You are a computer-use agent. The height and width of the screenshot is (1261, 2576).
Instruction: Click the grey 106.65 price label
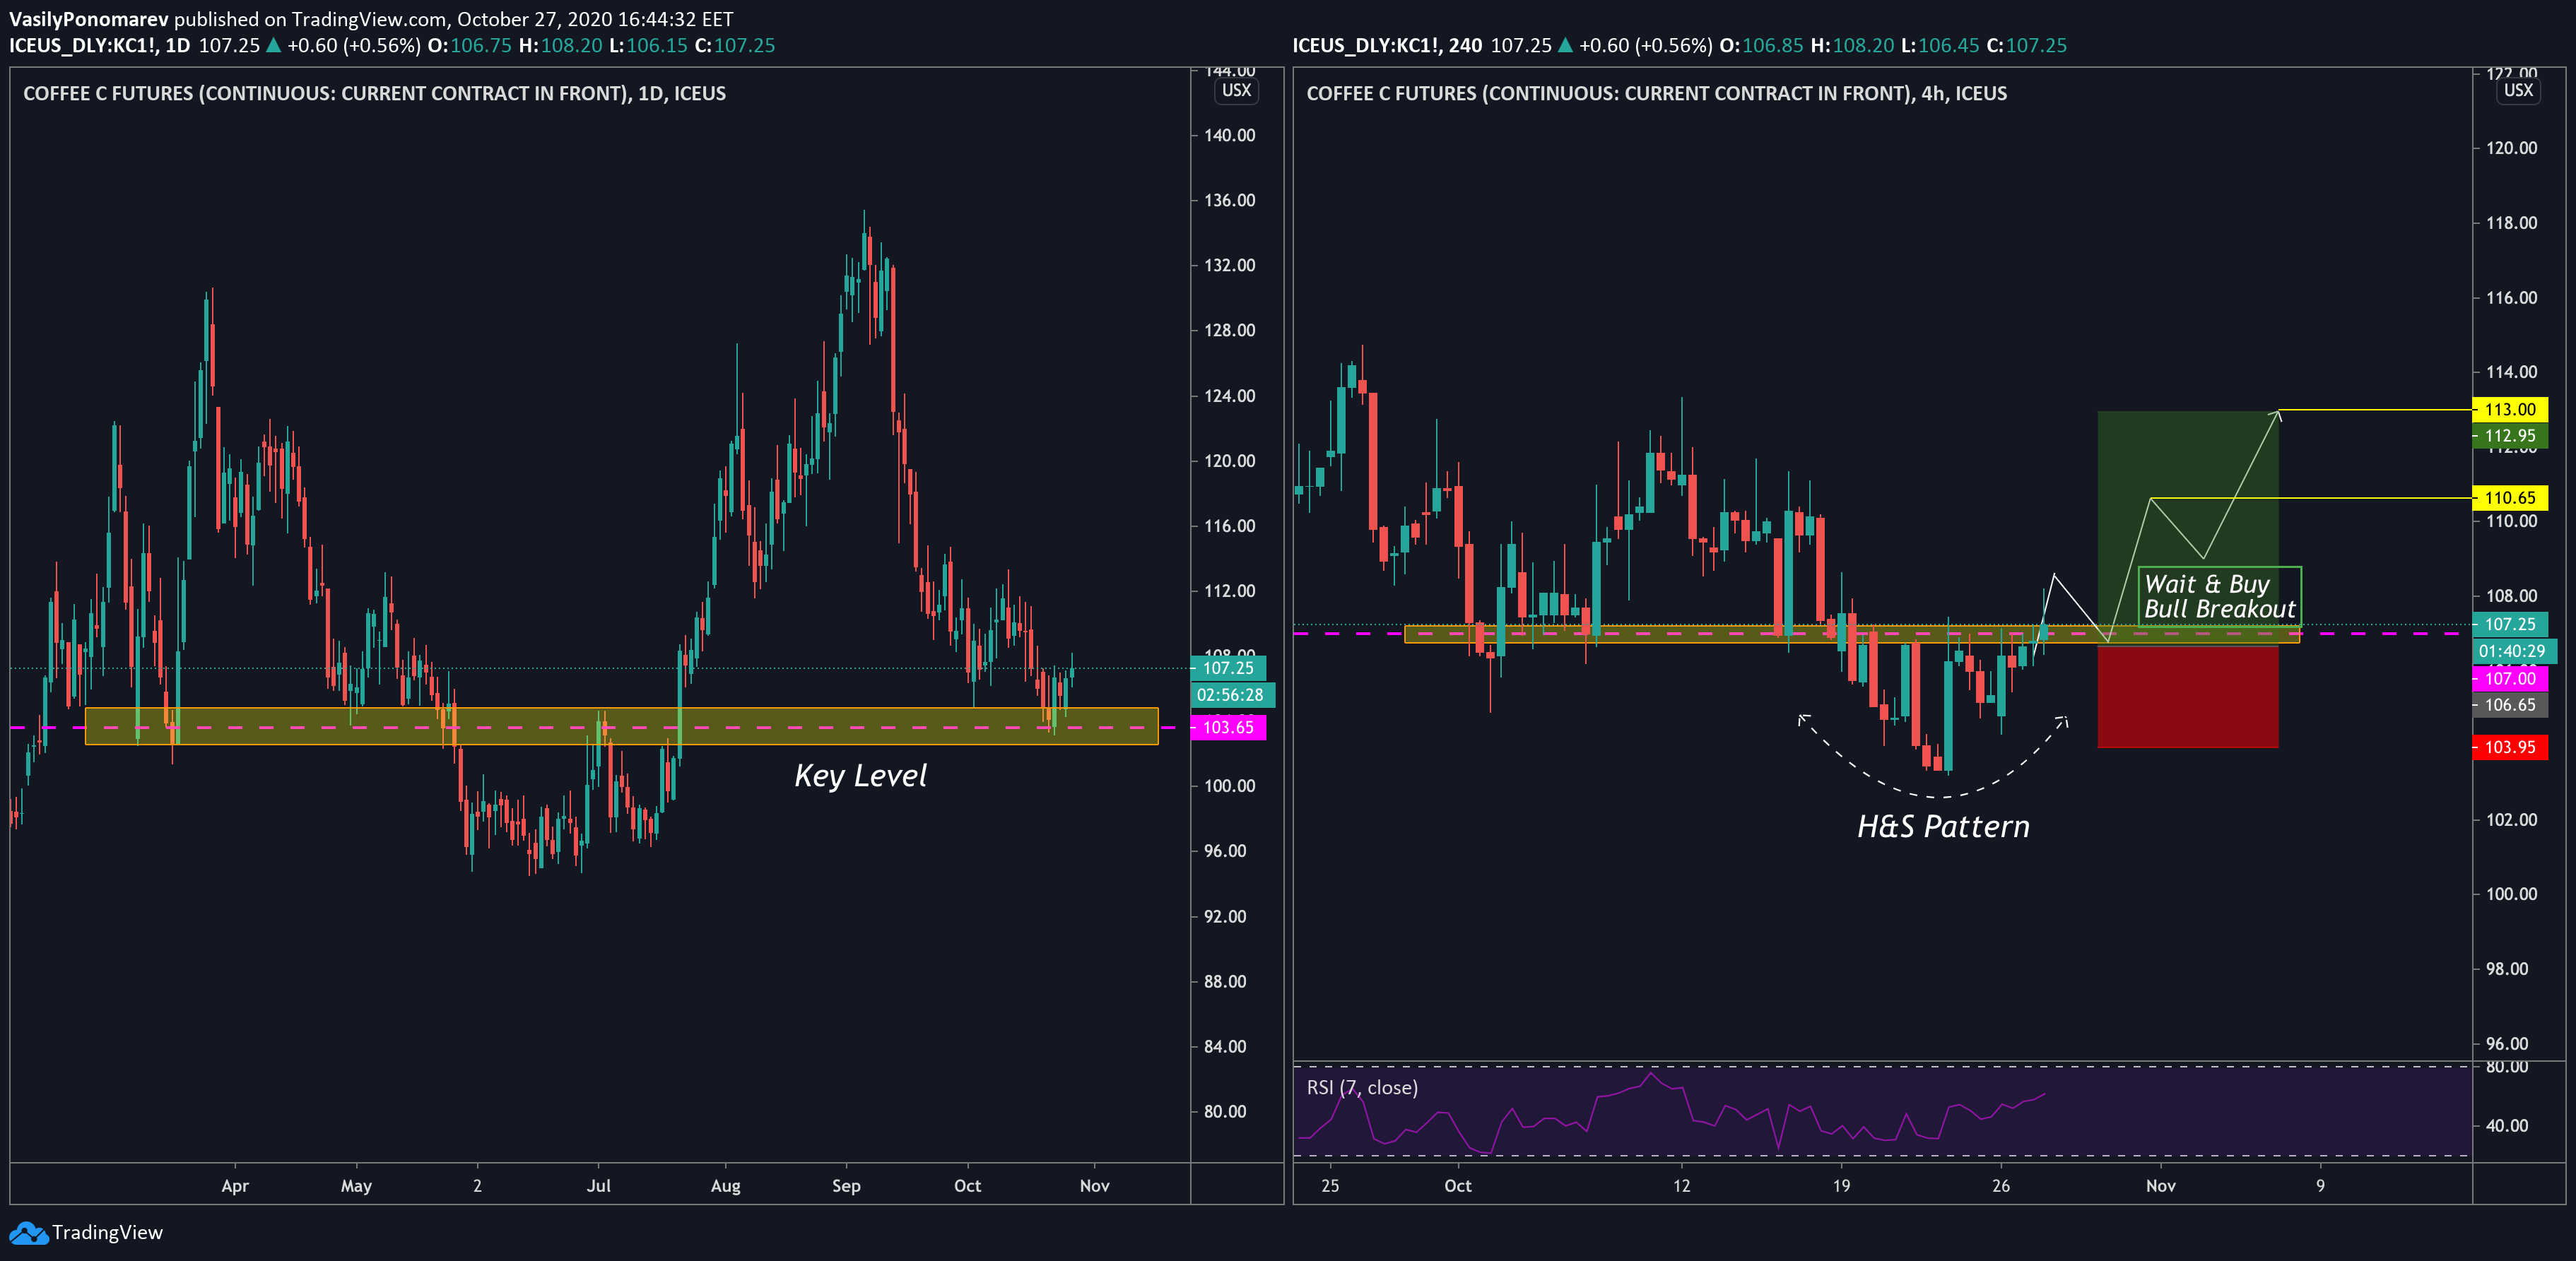(x=2510, y=705)
